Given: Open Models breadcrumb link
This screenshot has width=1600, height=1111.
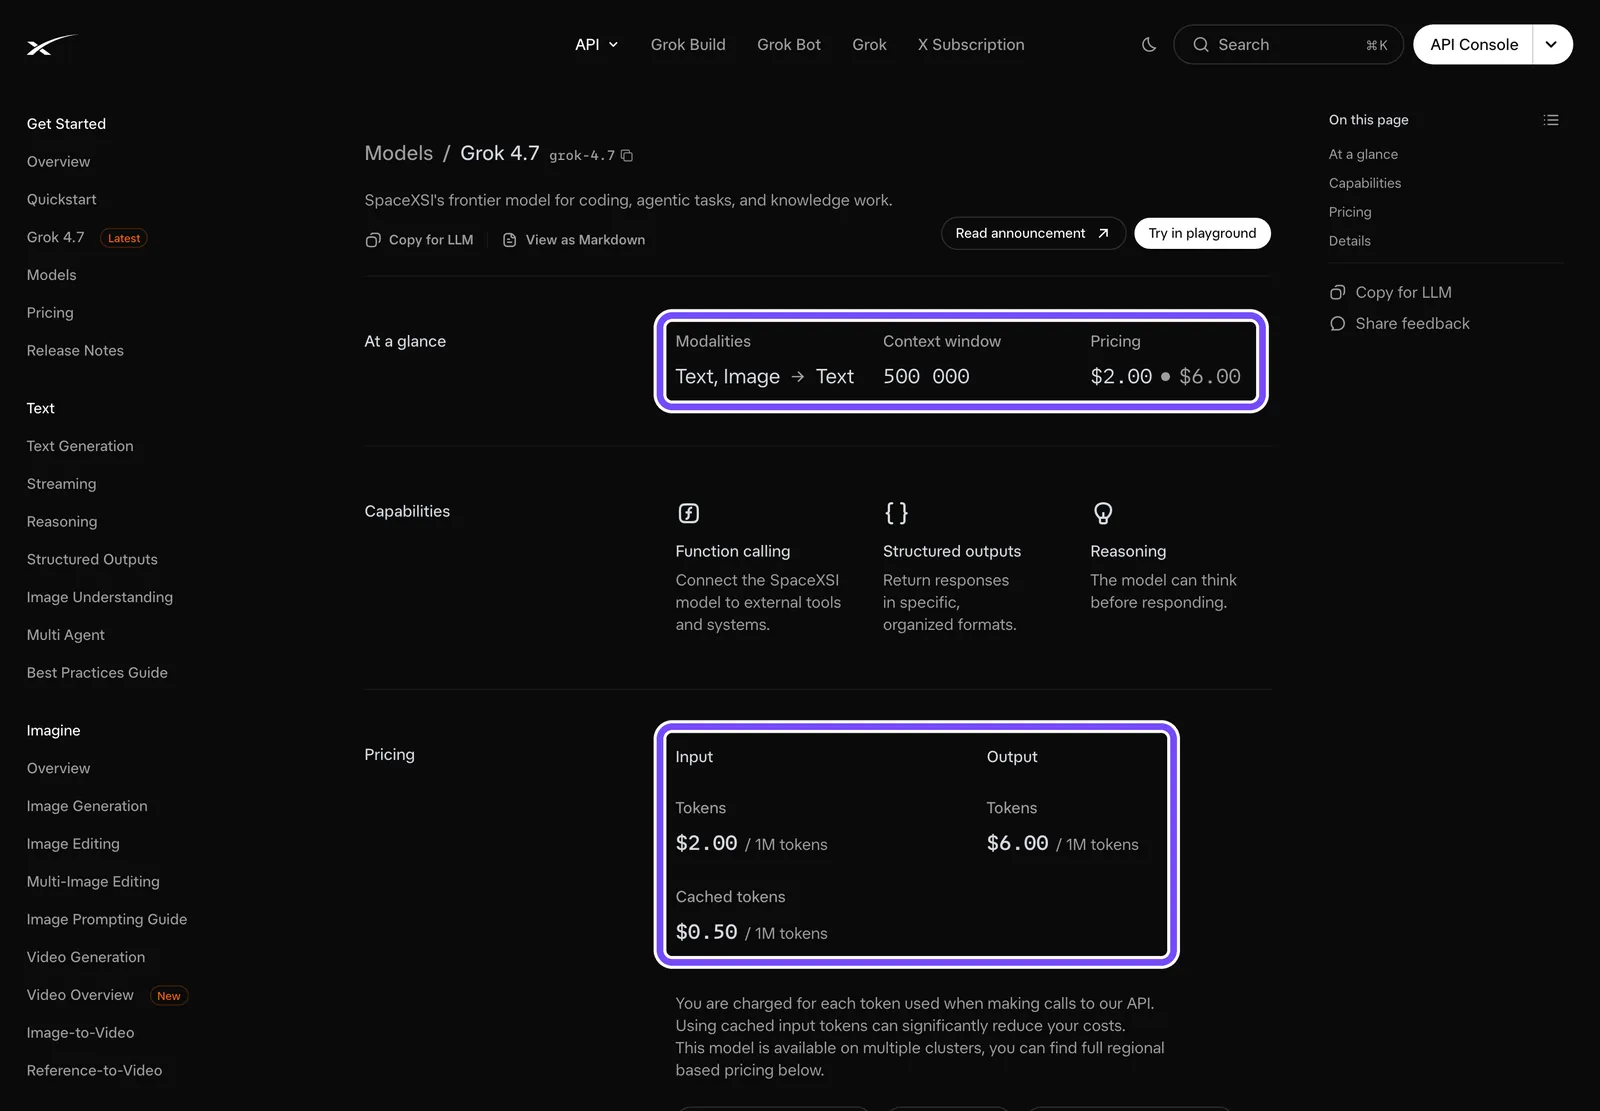Looking at the screenshot, I should click(399, 153).
